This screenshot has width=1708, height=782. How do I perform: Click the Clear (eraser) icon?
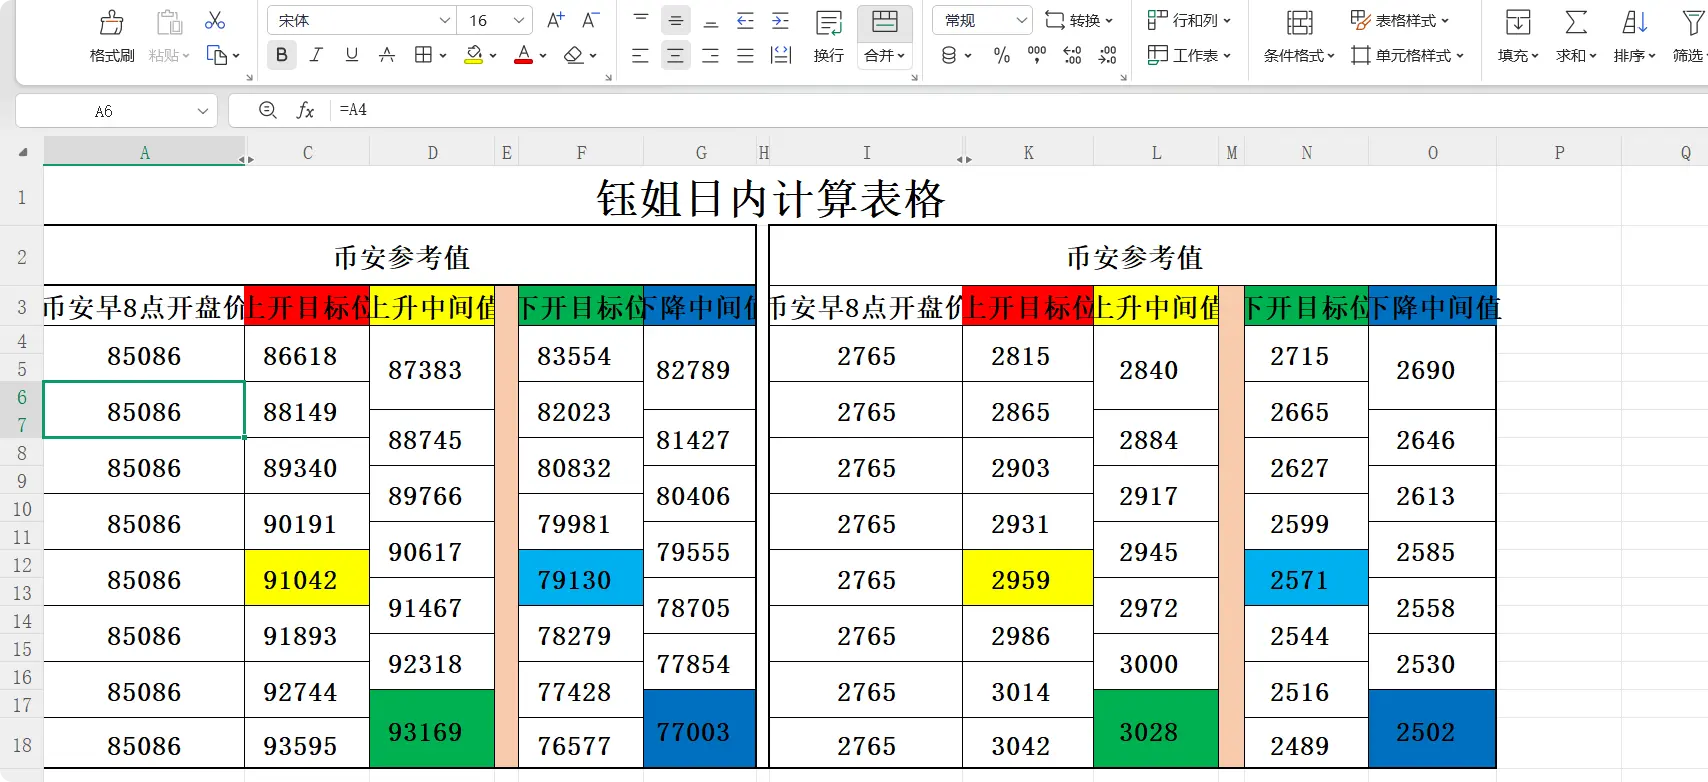pos(573,55)
